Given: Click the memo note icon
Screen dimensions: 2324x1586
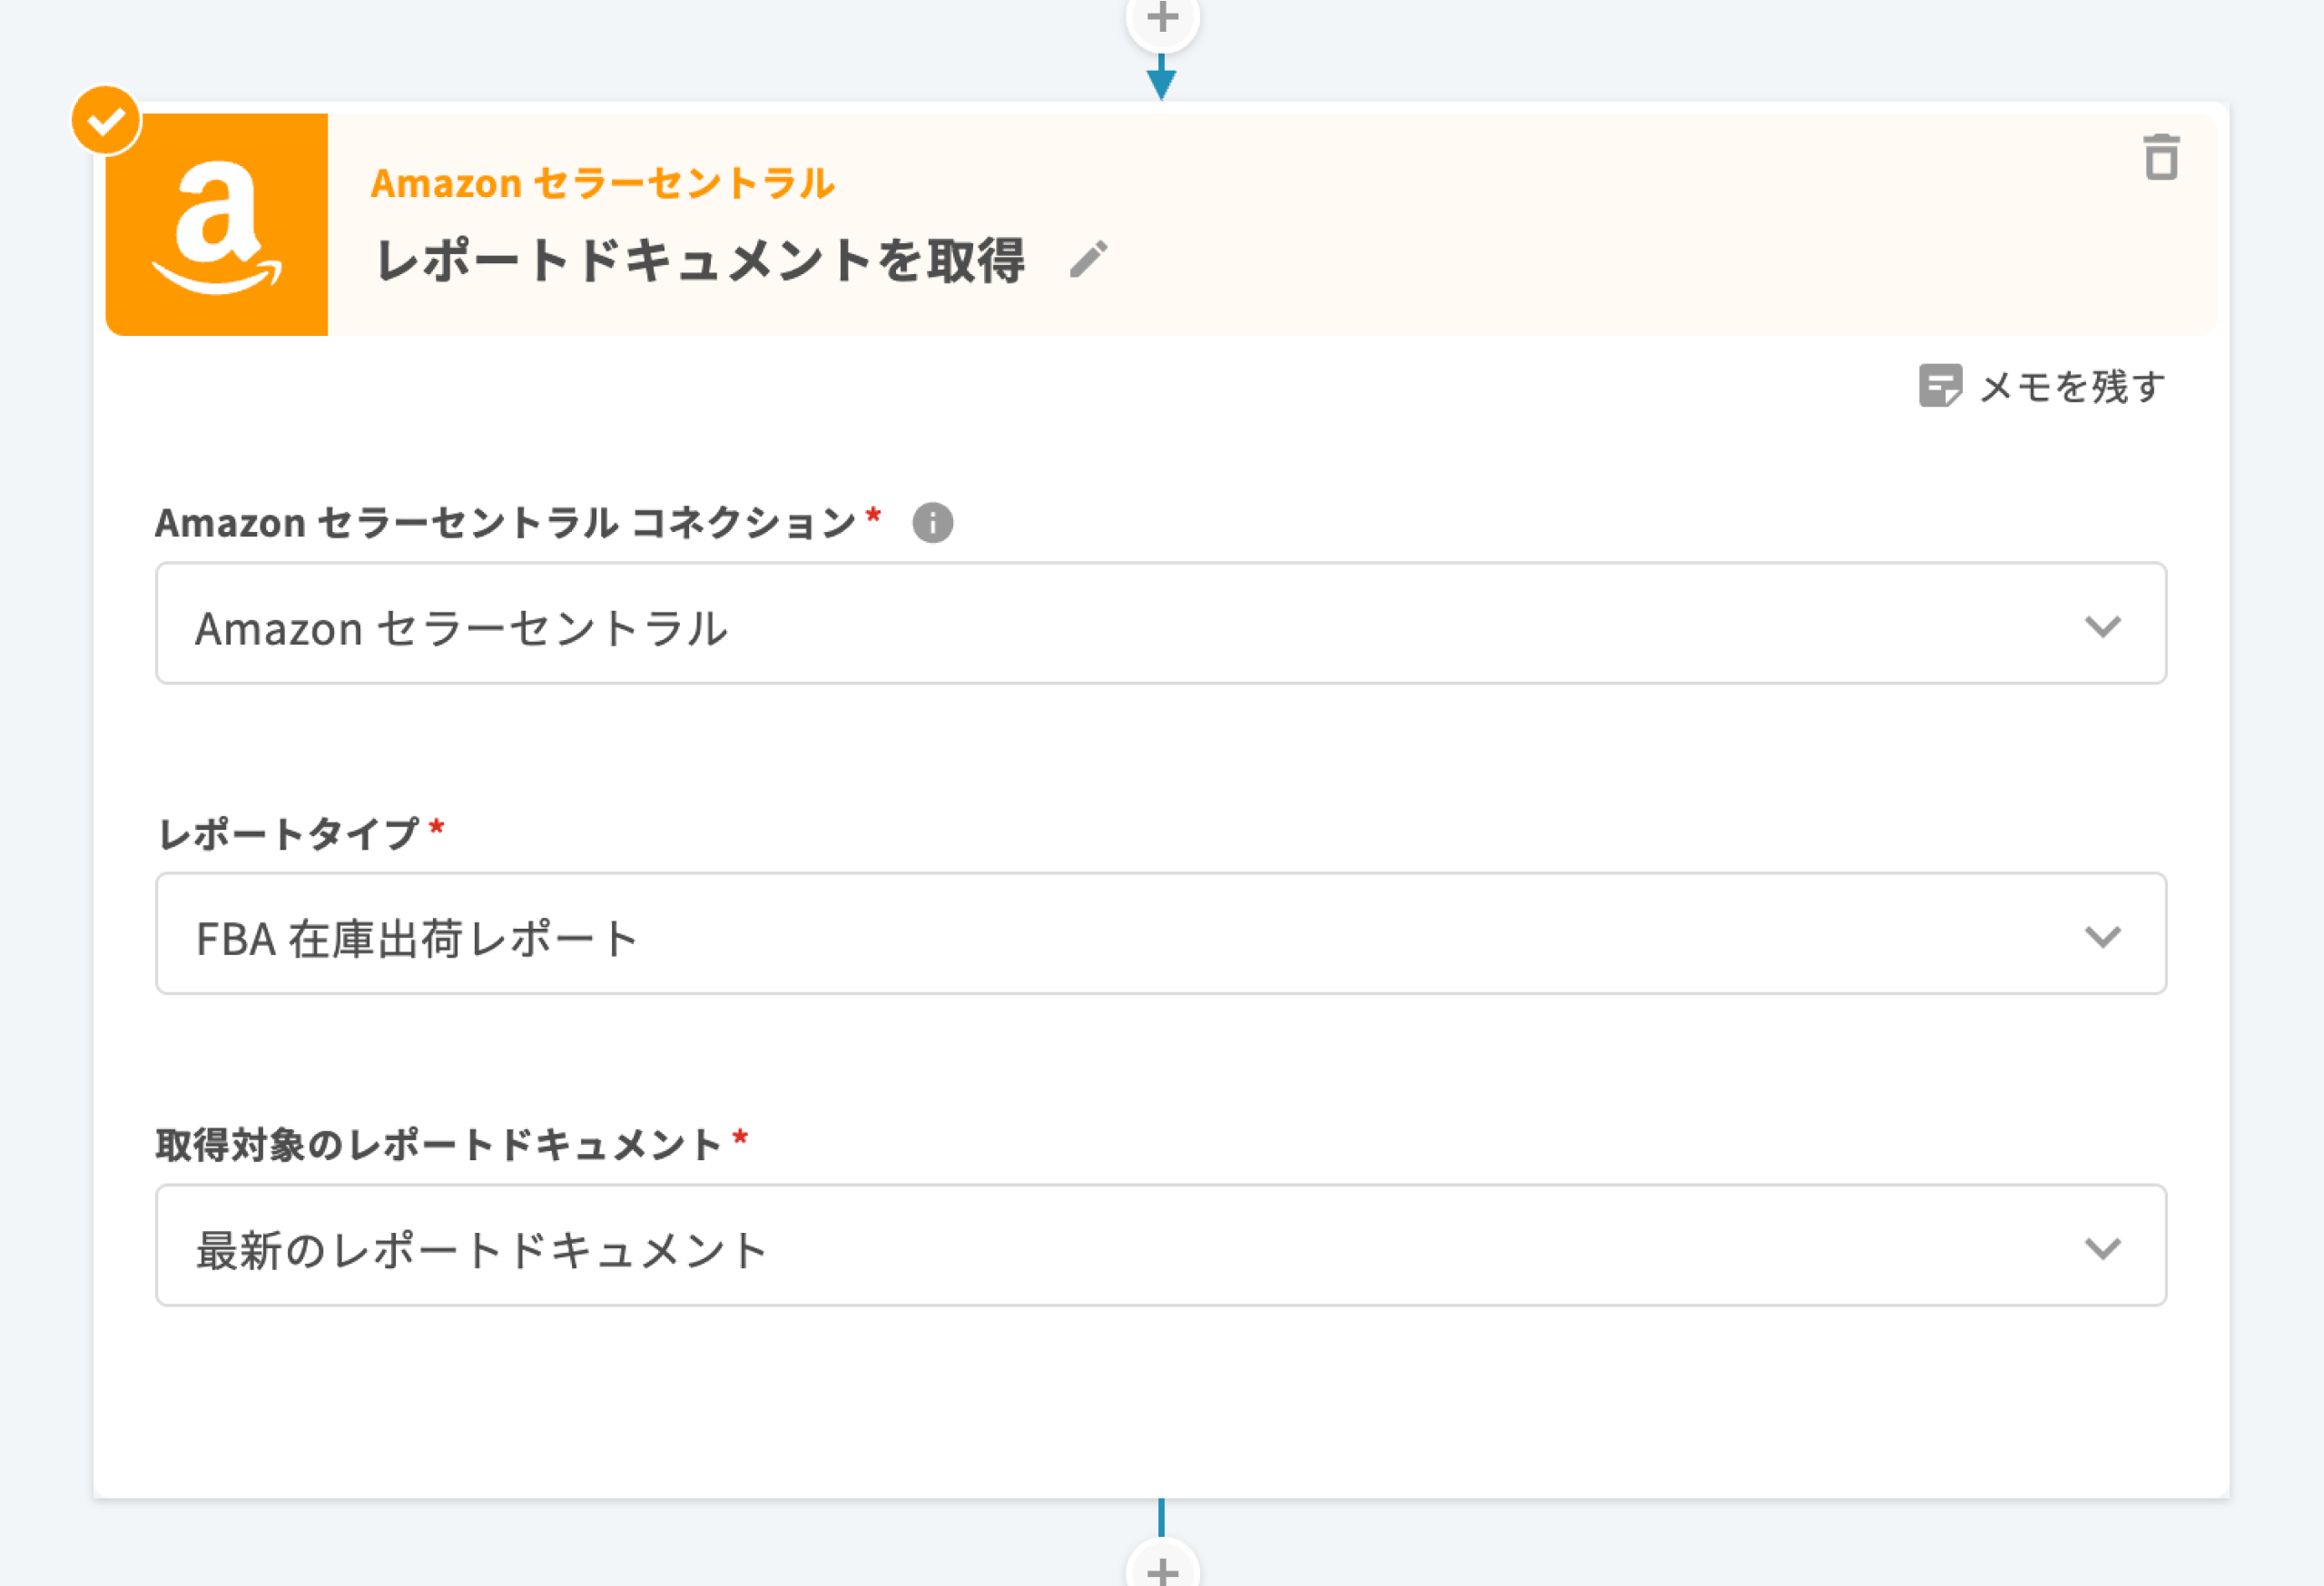Looking at the screenshot, I should pos(1939,386).
